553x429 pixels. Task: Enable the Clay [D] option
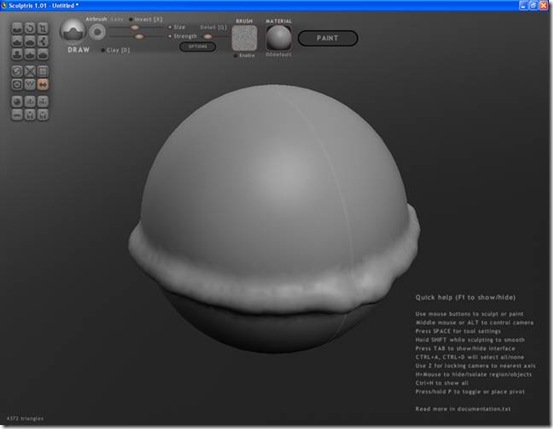point(115,50)
